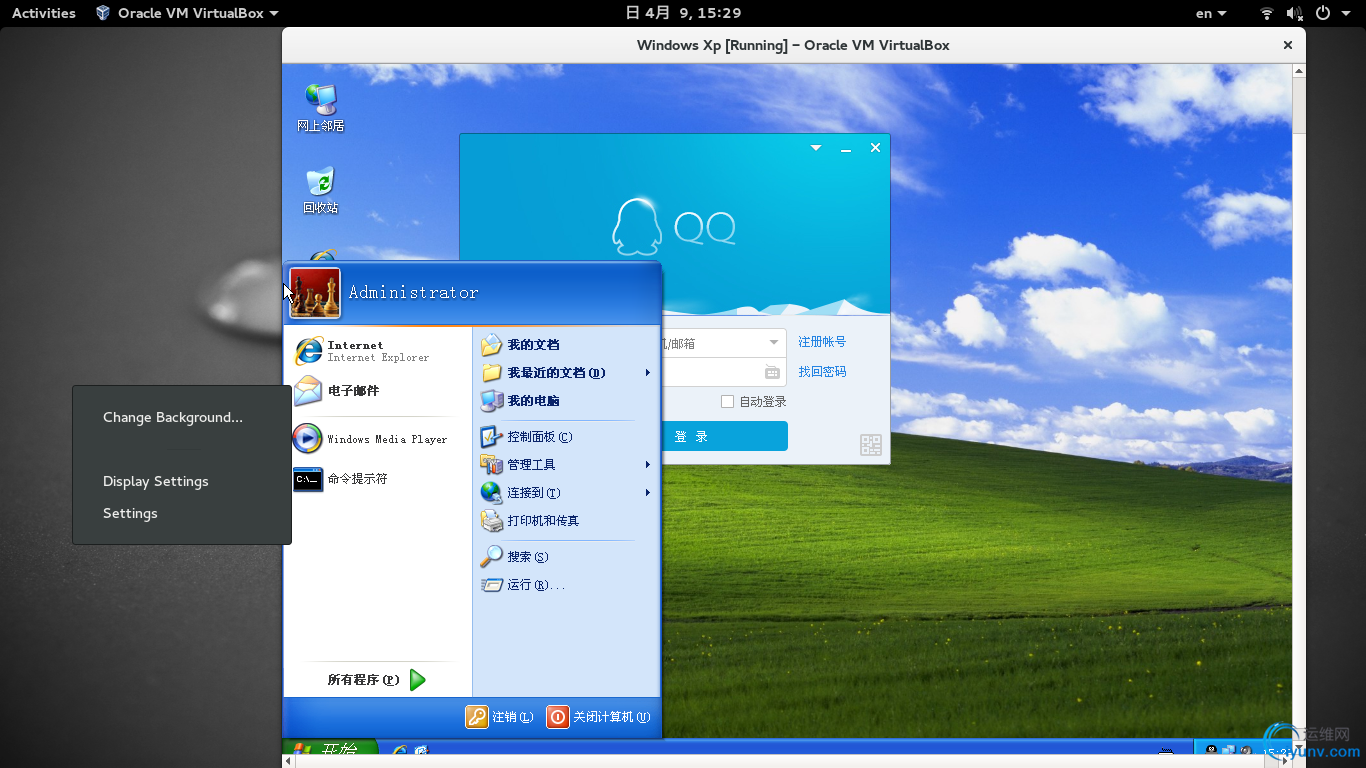Open the 'en' input language dropdown
Image resolution: width=1366 pixels, height=768 pixels.
[x=1210, y=13]
